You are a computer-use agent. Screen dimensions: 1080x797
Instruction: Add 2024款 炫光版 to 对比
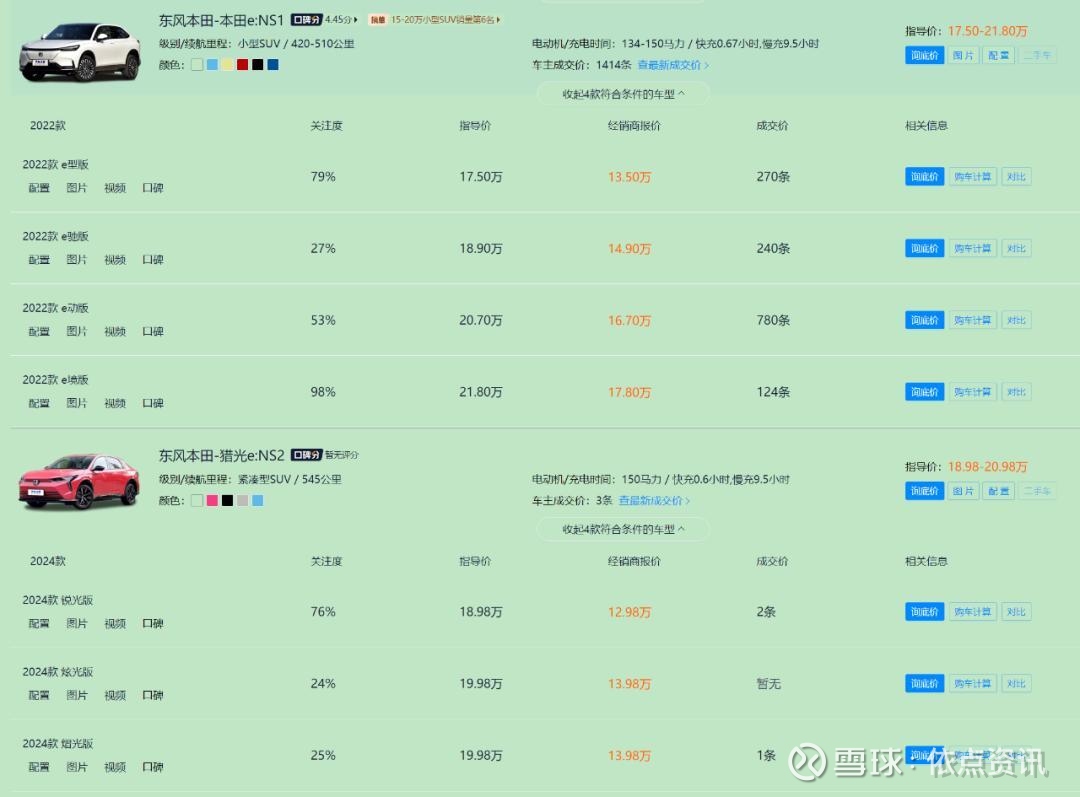[x=1016, y=683]
